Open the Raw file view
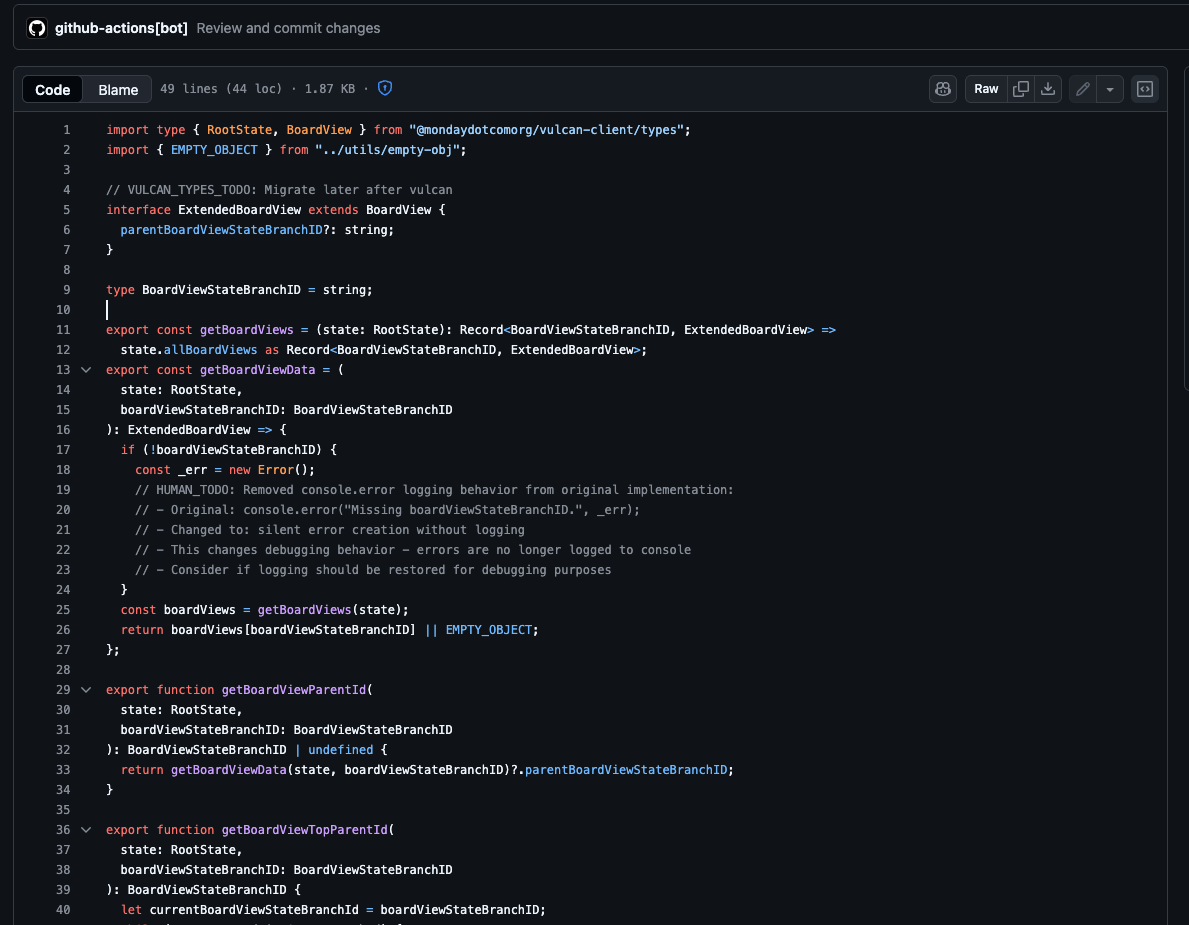This screenshot has height=925, width=1189. coord(986,89)
